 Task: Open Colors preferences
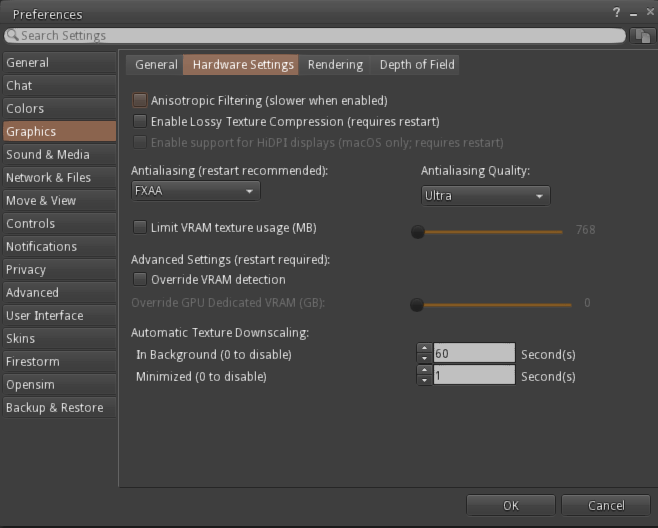pos(60,109)
